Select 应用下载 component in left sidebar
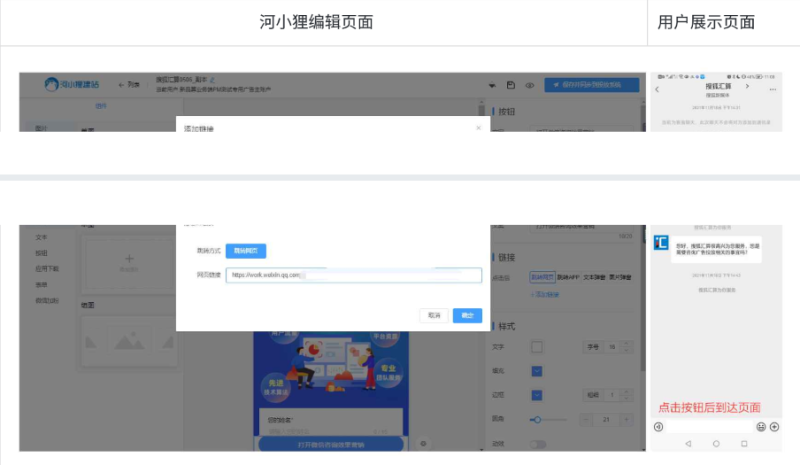 pyautogui.click(x=47, y=269)
